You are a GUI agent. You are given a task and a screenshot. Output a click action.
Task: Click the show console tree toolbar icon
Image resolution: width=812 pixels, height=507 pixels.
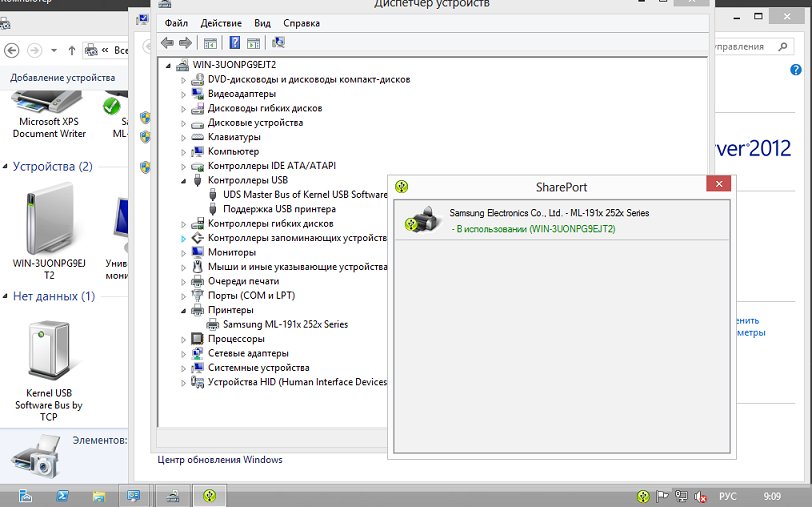click(210, 43)
